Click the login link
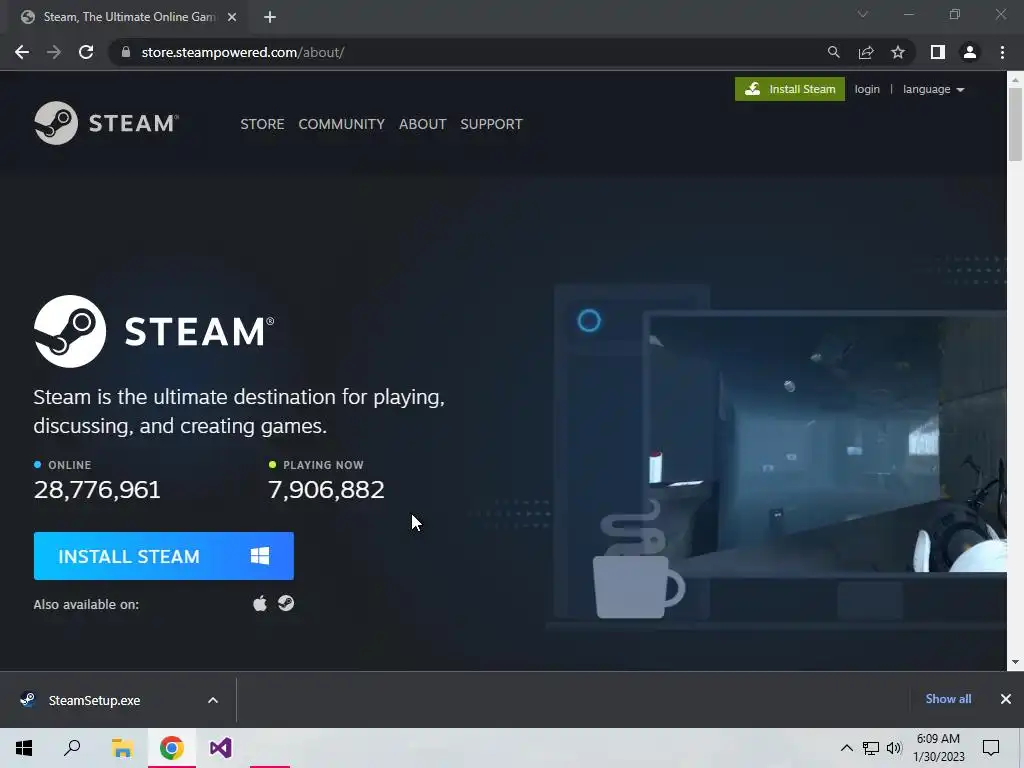Viewport: 1024px width, 768px height. coord(867,89)
